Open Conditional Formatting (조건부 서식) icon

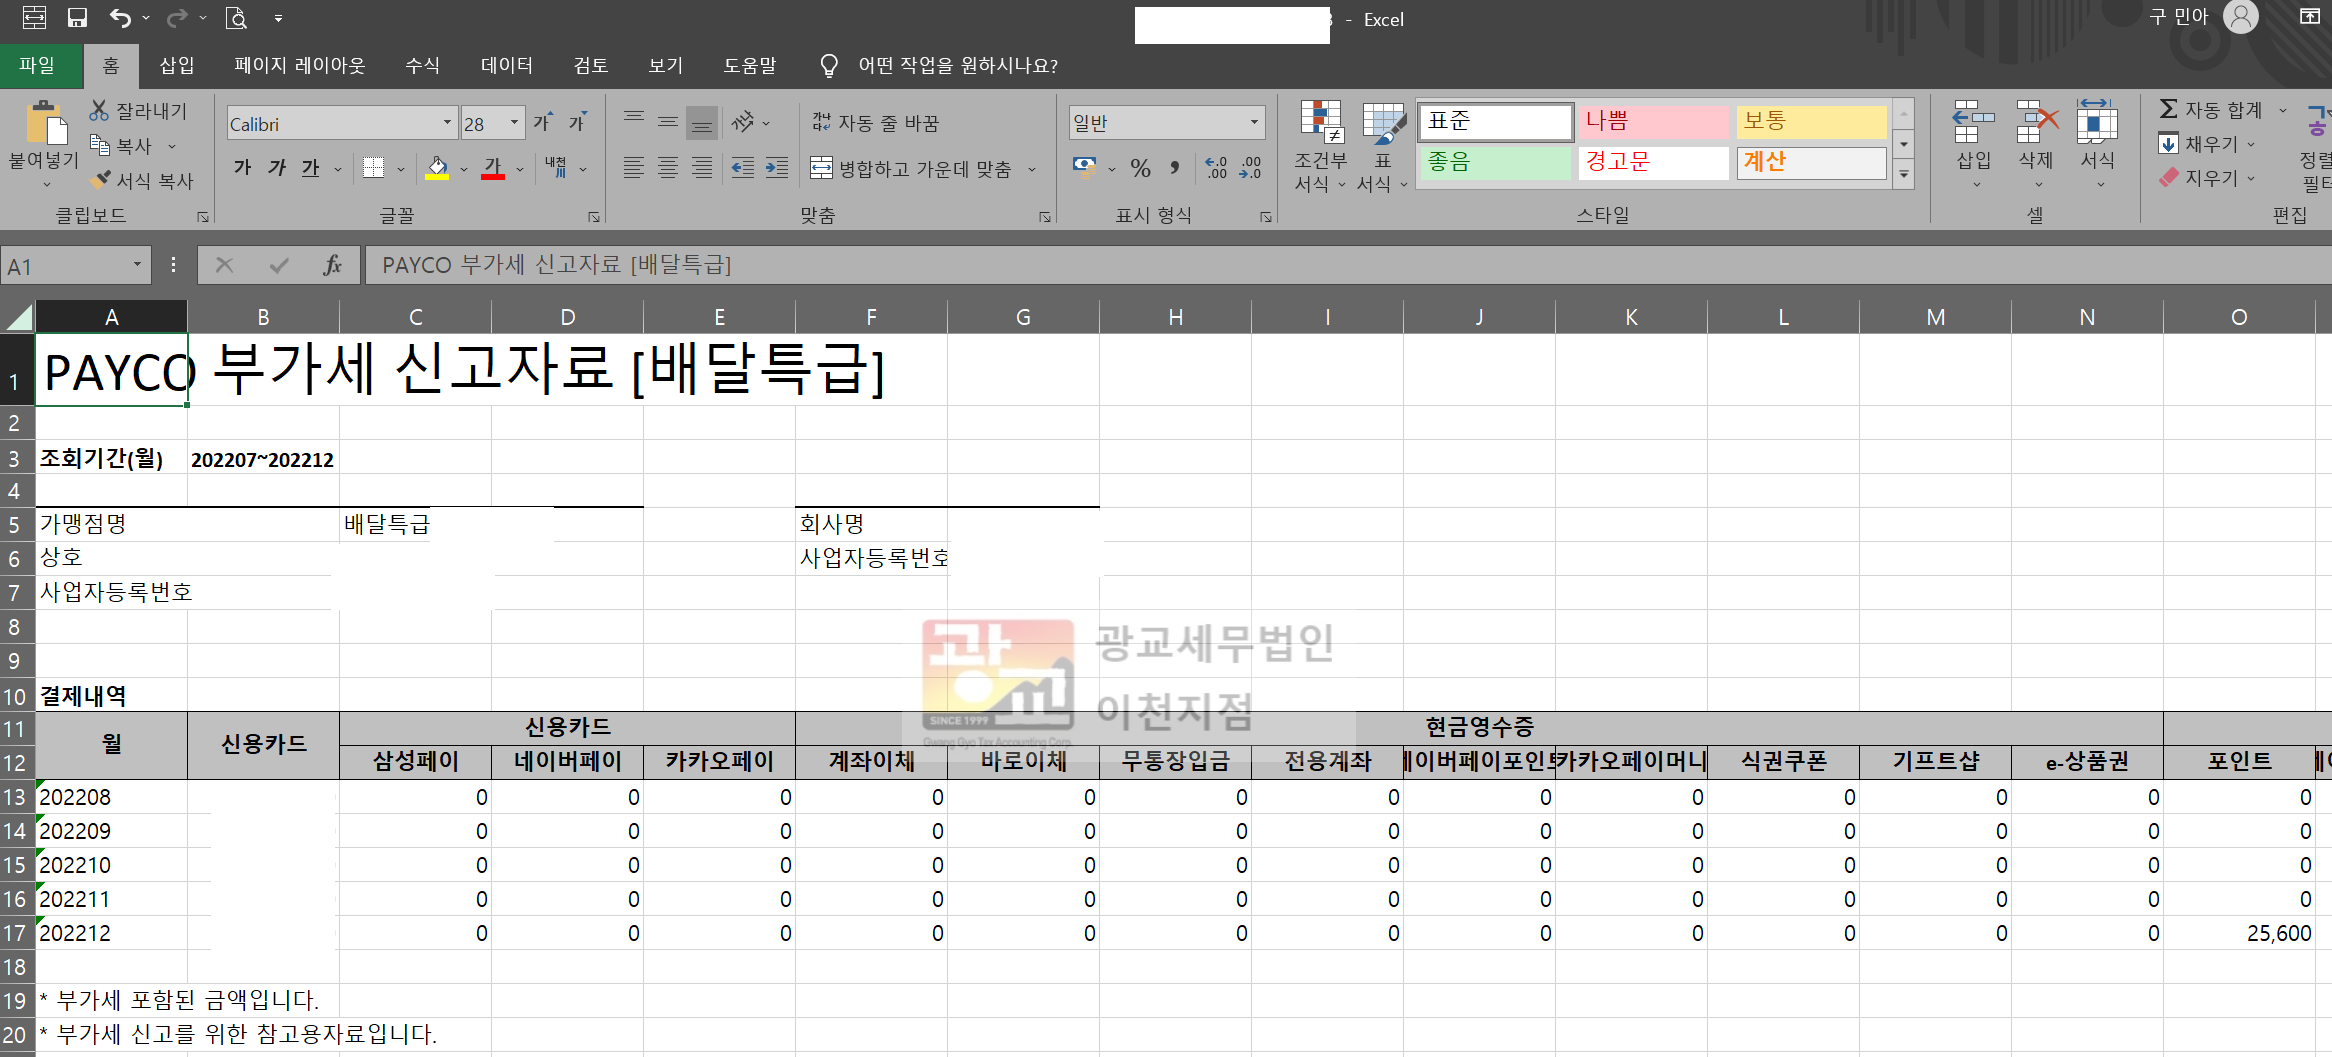(1320, 123)
